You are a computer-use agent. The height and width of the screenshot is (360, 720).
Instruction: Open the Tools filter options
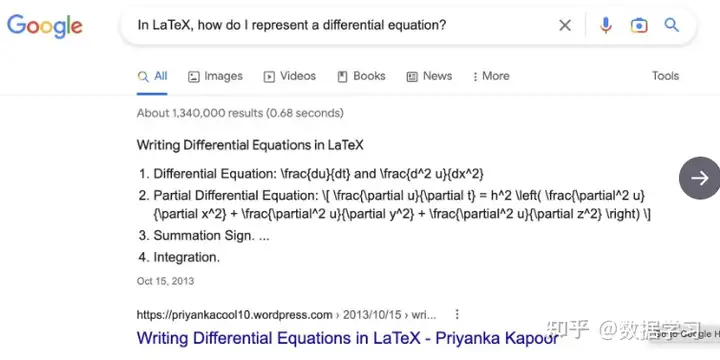tap(665, 76)
